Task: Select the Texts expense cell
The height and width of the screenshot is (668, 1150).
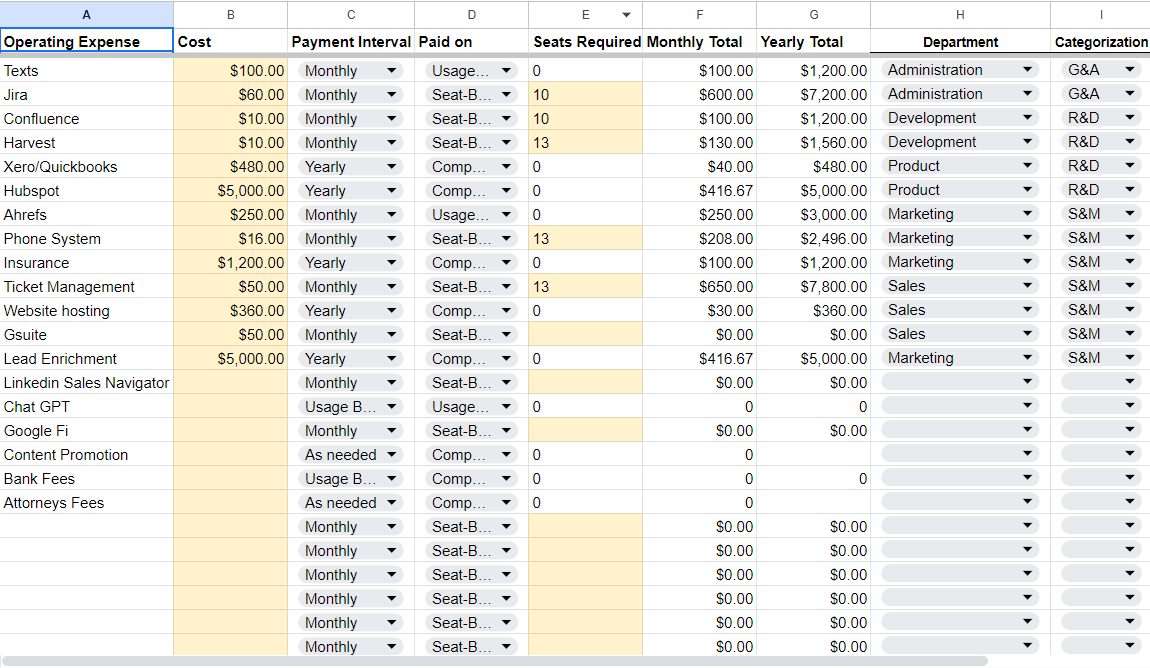Action: (x=87, y=71)
